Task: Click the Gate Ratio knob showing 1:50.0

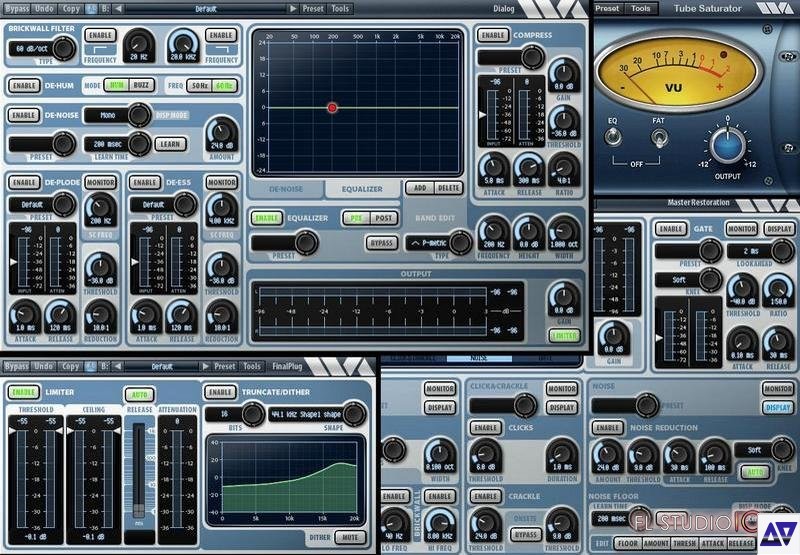Action: pyautogui.click(x=778, y=290)
